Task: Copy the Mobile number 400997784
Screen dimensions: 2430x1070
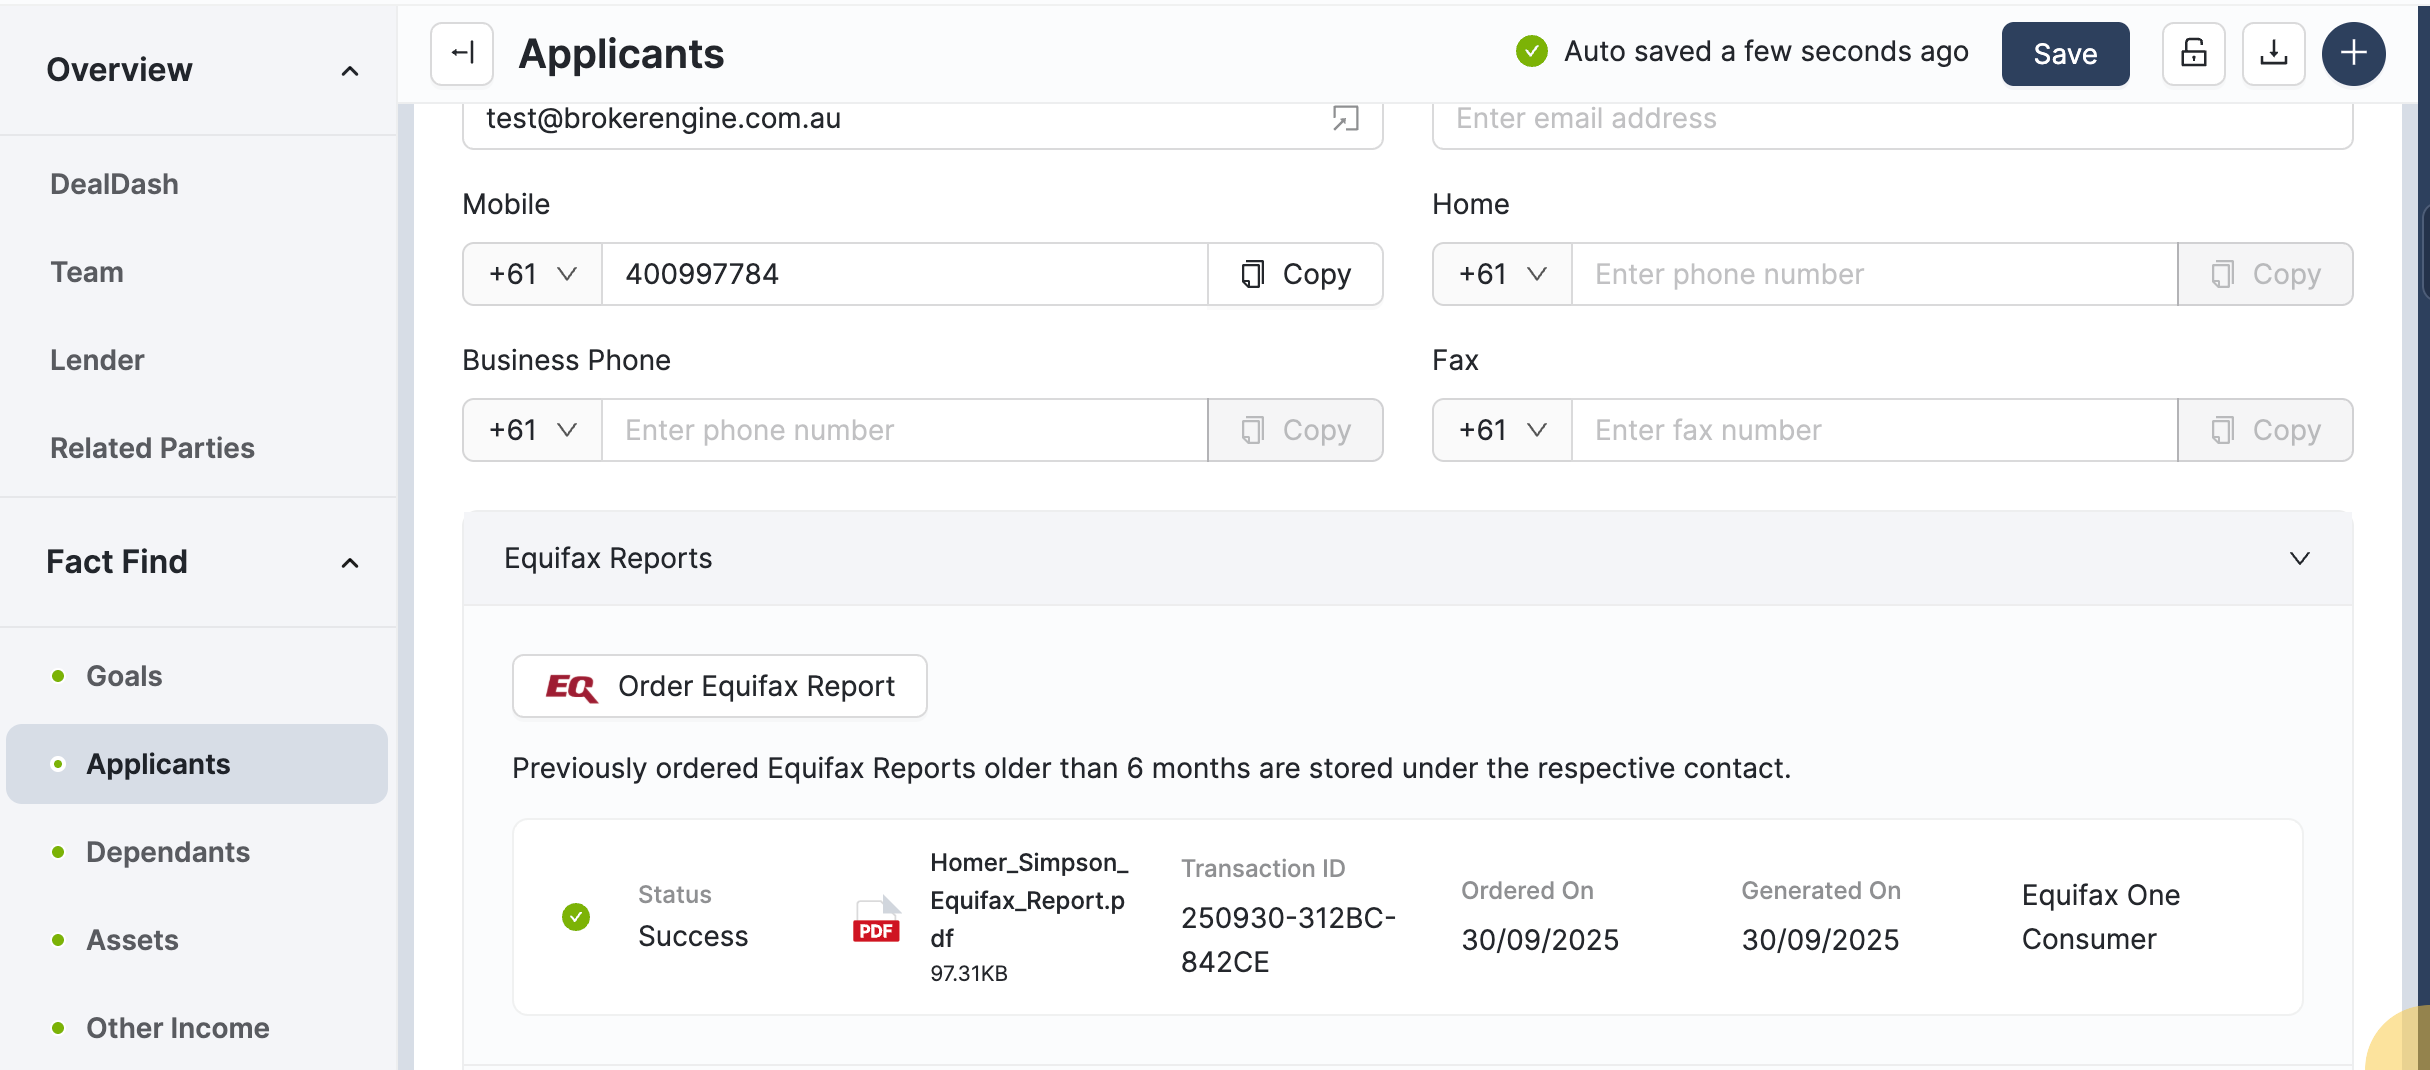Action: point(1296,274)
